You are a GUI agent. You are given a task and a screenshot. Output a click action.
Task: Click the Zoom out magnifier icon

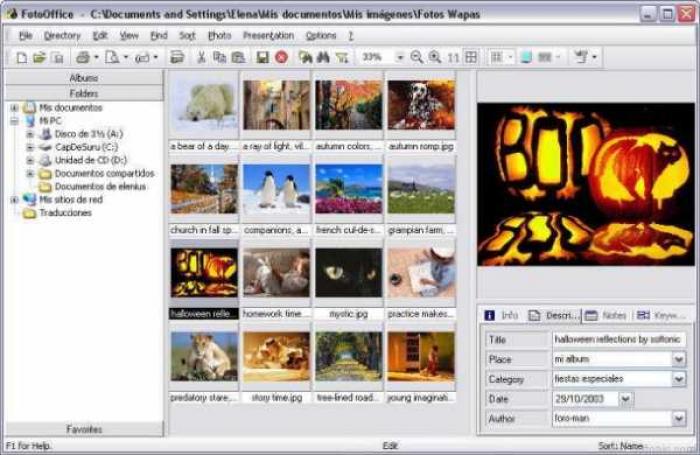tap(417, 58)
